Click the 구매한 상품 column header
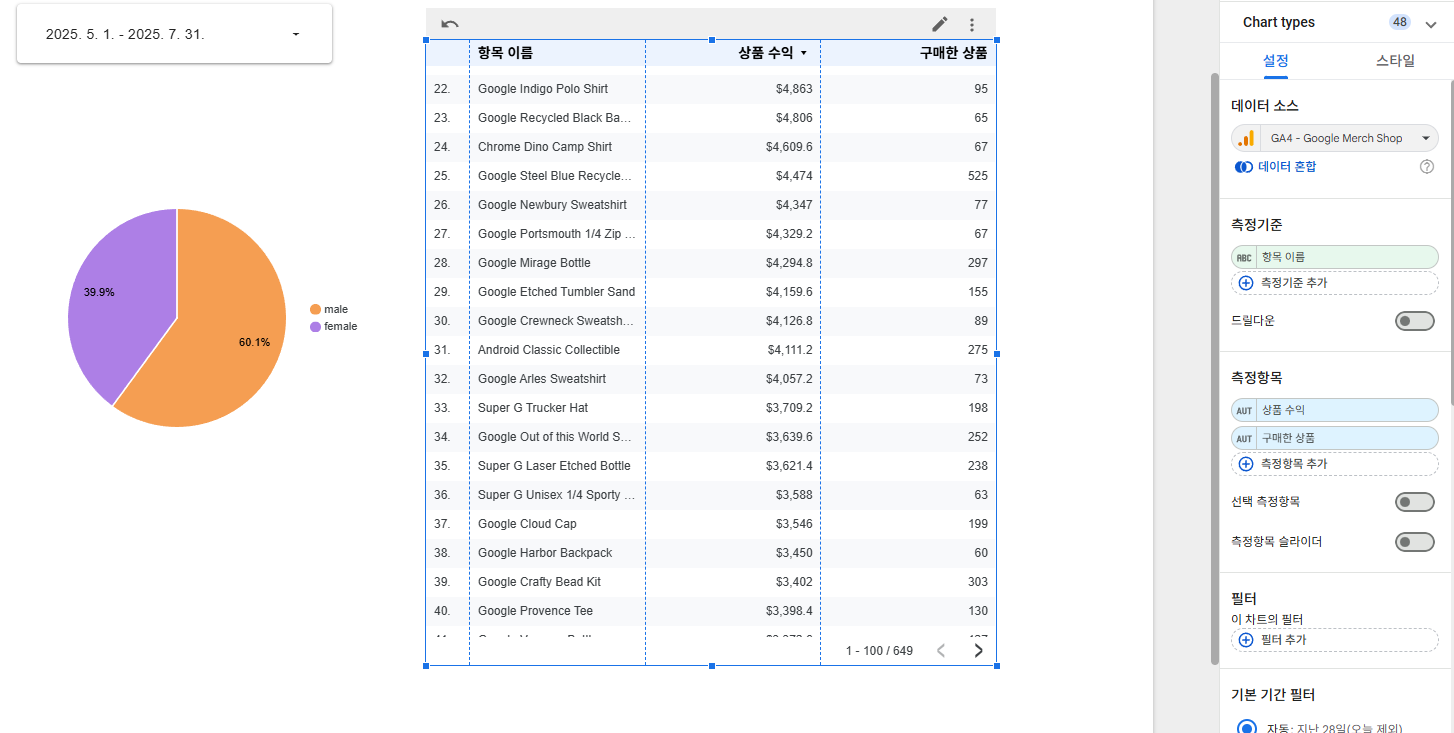1454x733 pixels. [953, 53]
